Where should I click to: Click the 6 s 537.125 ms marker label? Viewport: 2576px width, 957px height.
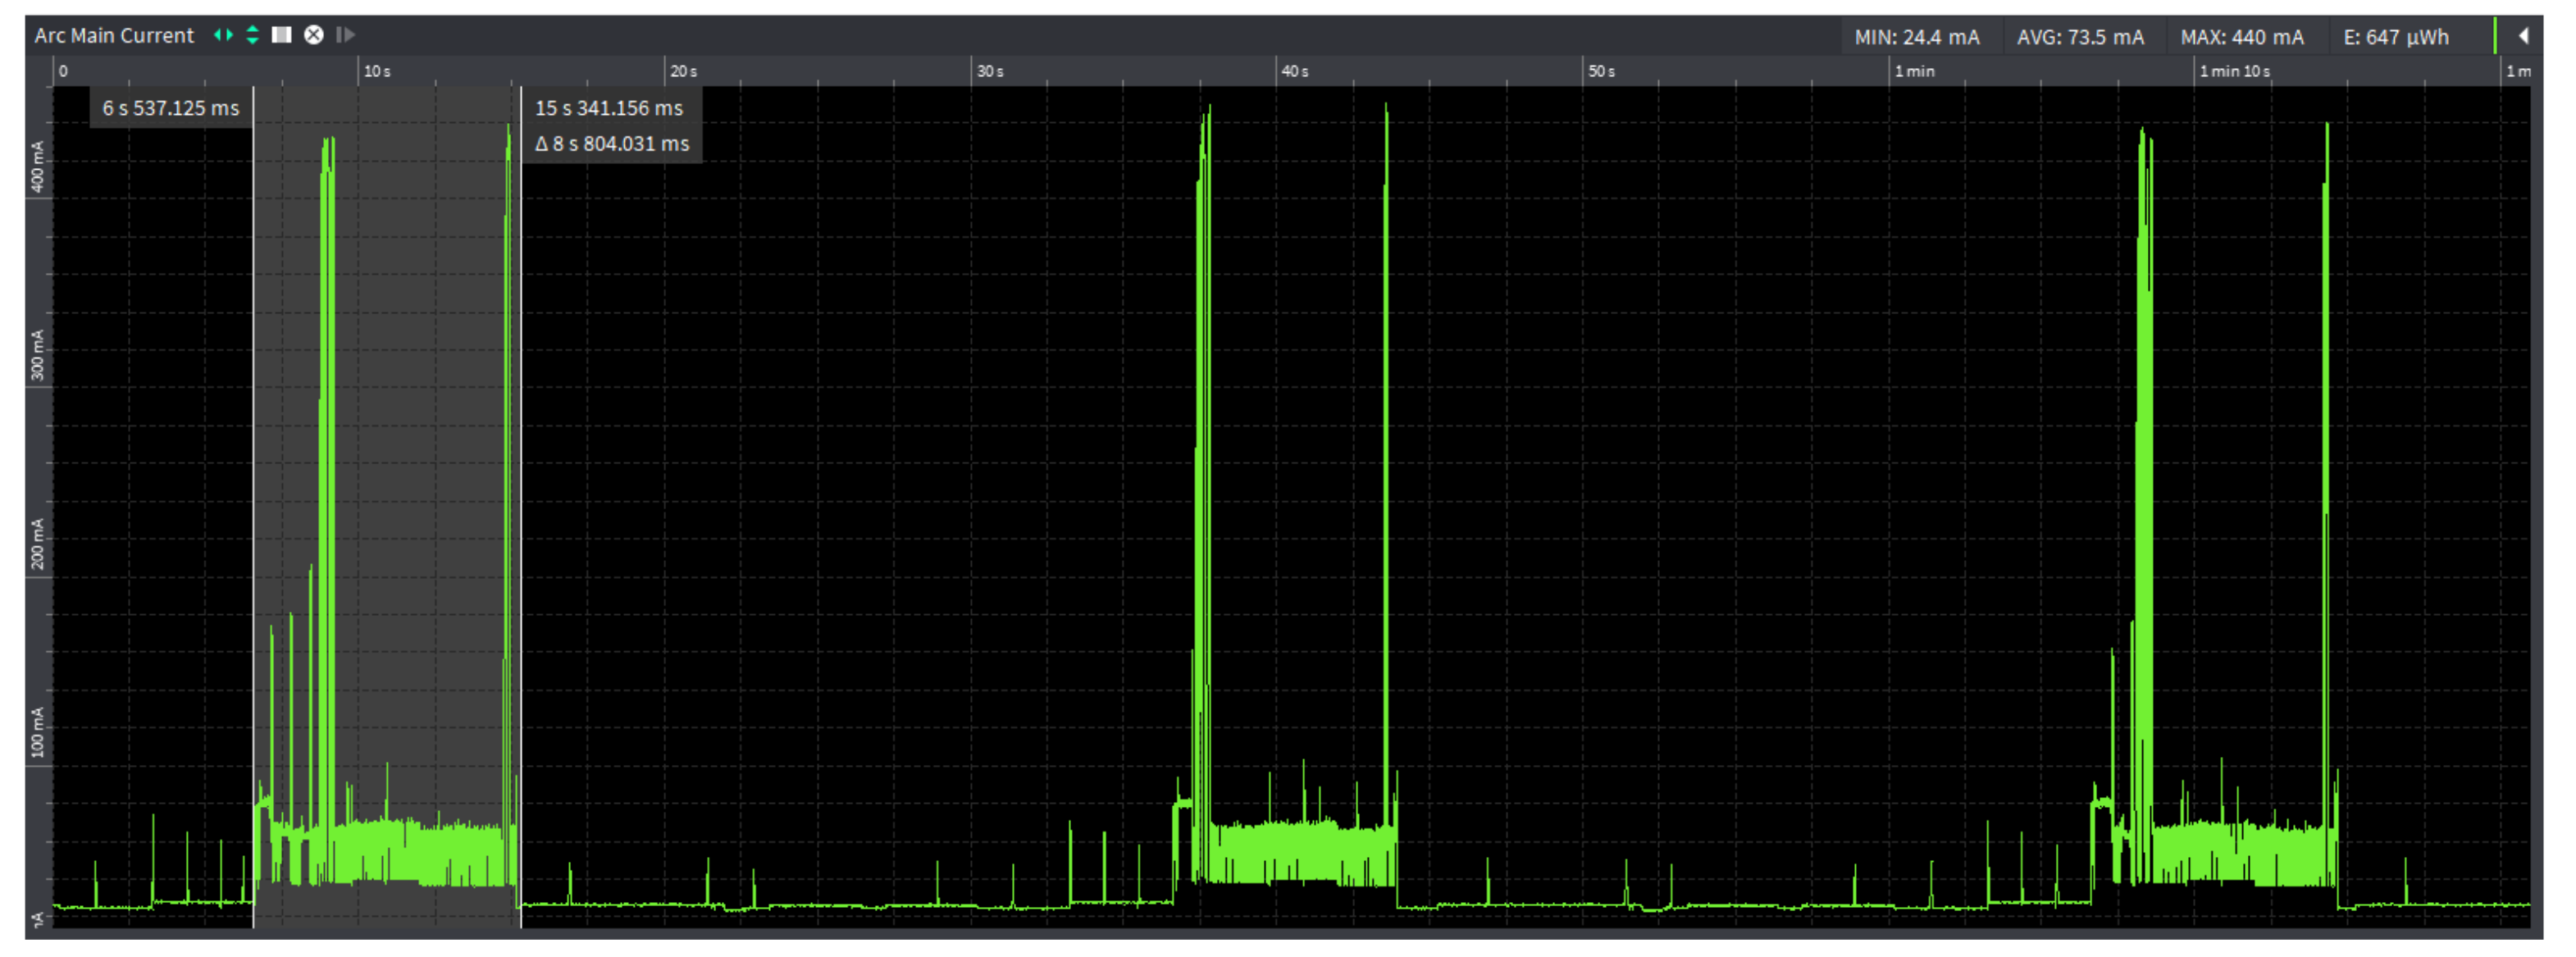tap(171, 108)
